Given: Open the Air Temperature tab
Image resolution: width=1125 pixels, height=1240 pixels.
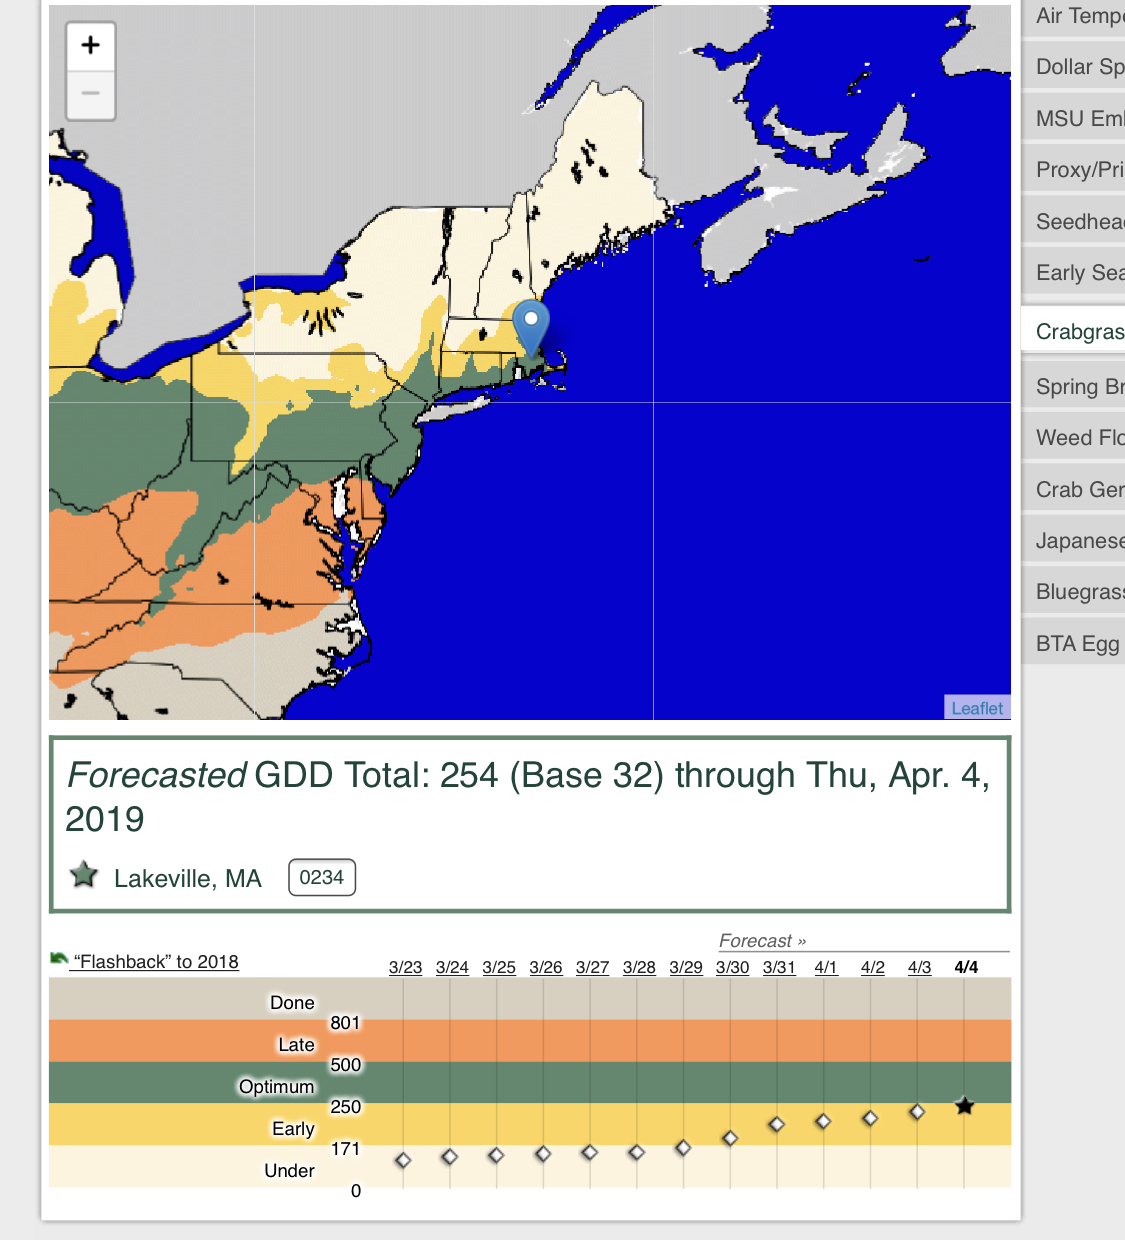Looking at the screenshot, I should 1074,16.
